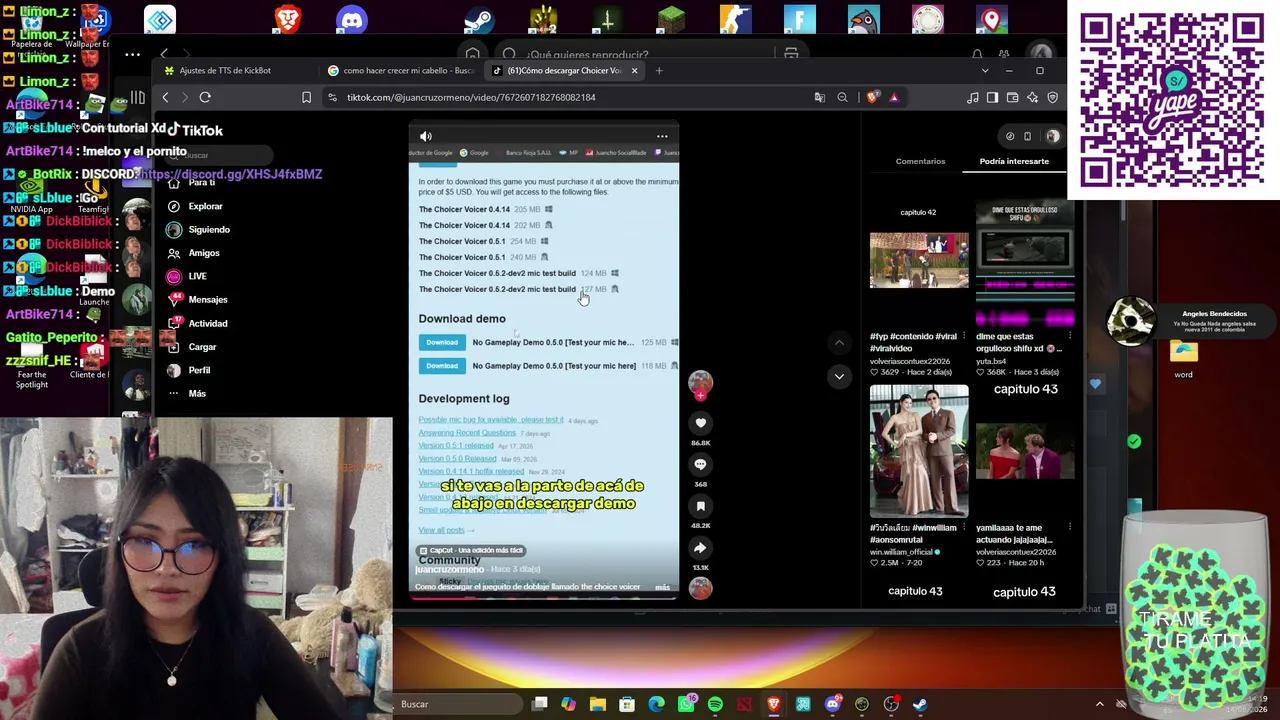Open Microsoft Edge from the taskbar
This screenshot has width=1280, height=720.
(656, 704)
